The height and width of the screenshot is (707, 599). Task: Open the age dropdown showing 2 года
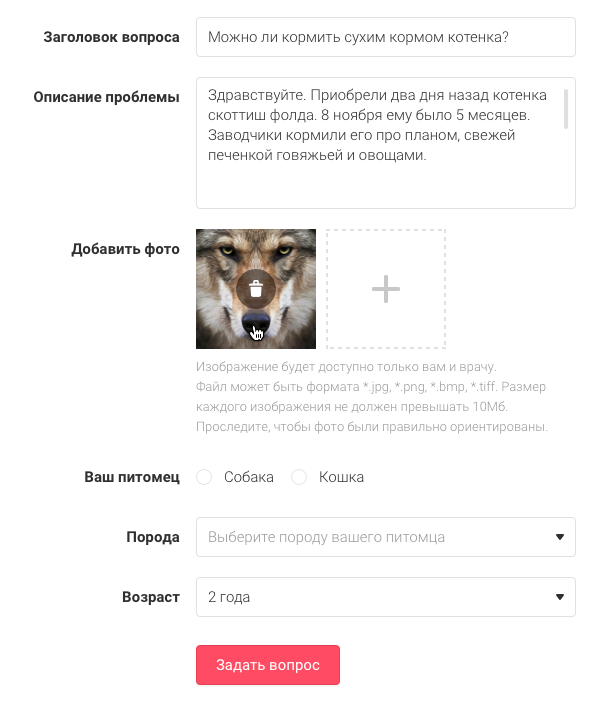[x=386, y=597]
